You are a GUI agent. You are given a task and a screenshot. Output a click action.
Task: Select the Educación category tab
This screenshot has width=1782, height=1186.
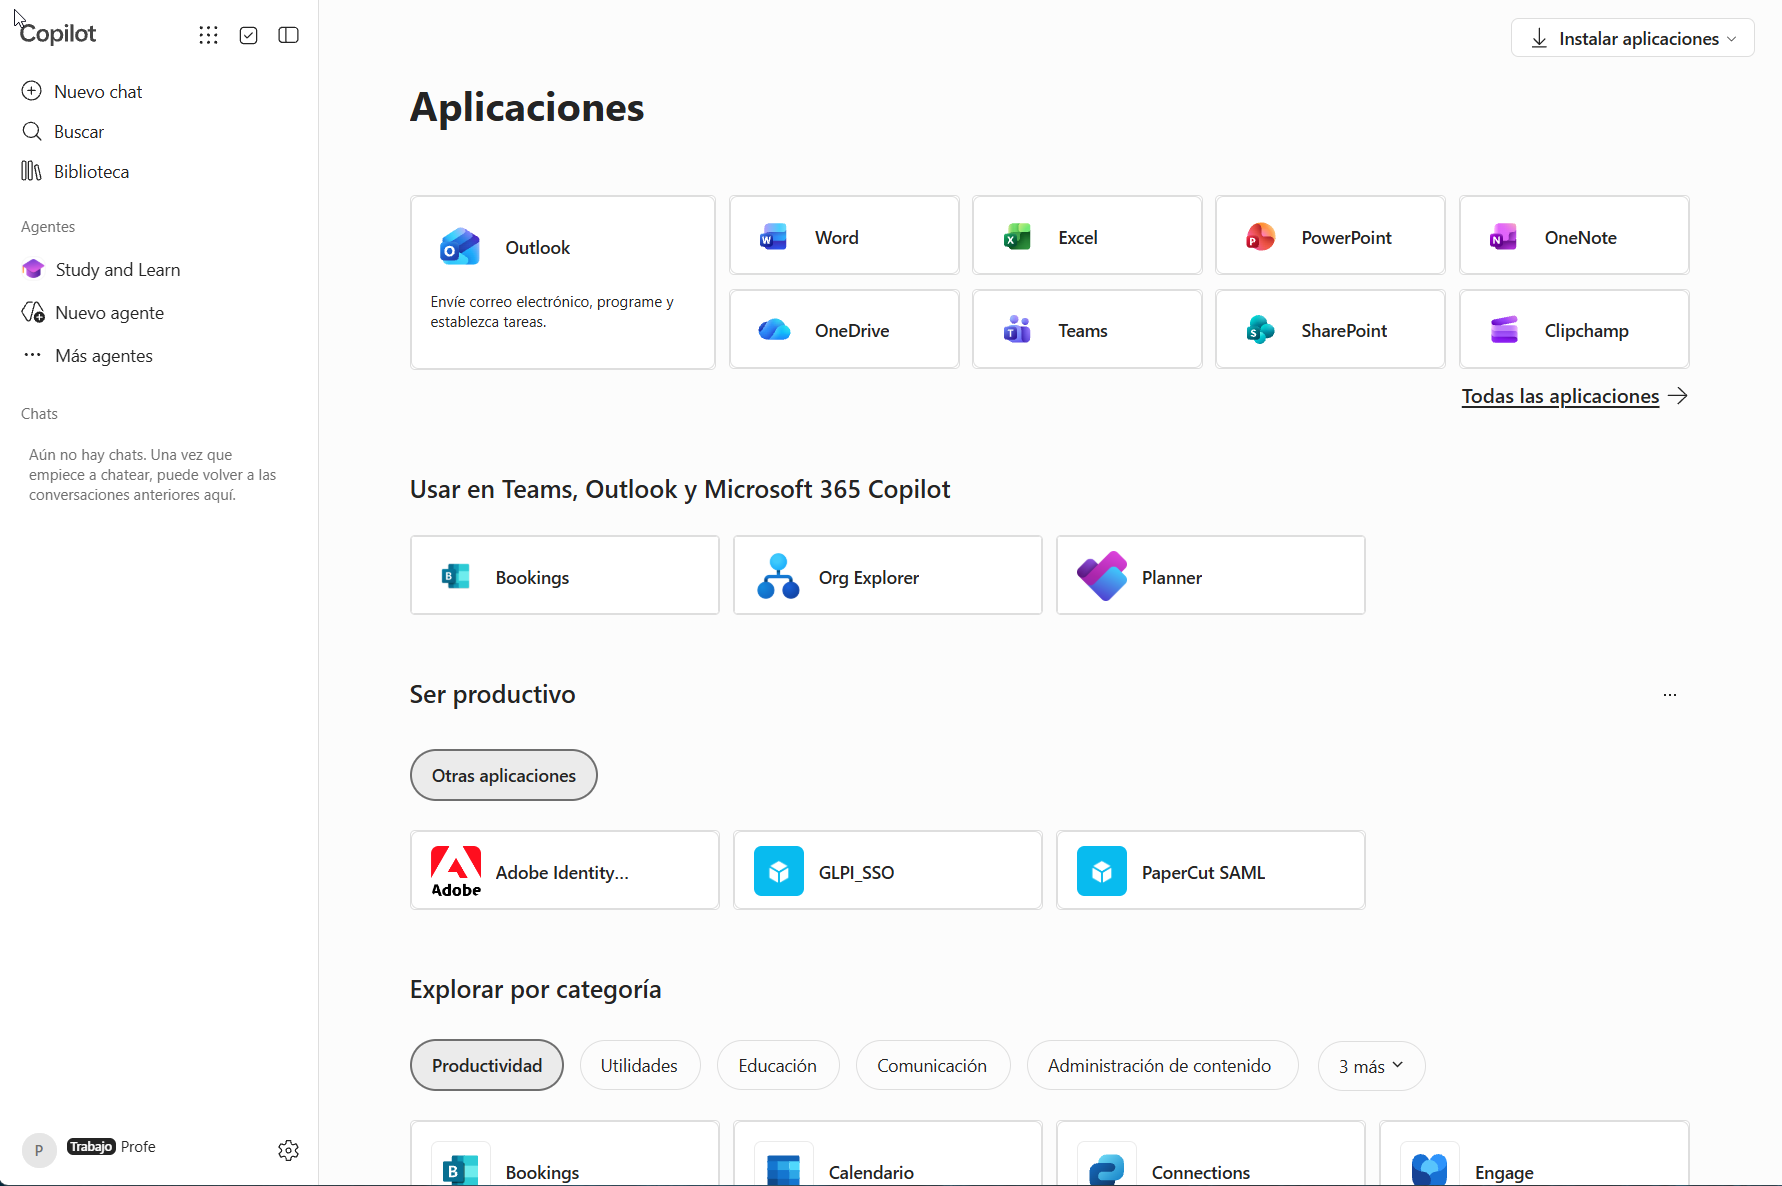(x=778, y=1065)
